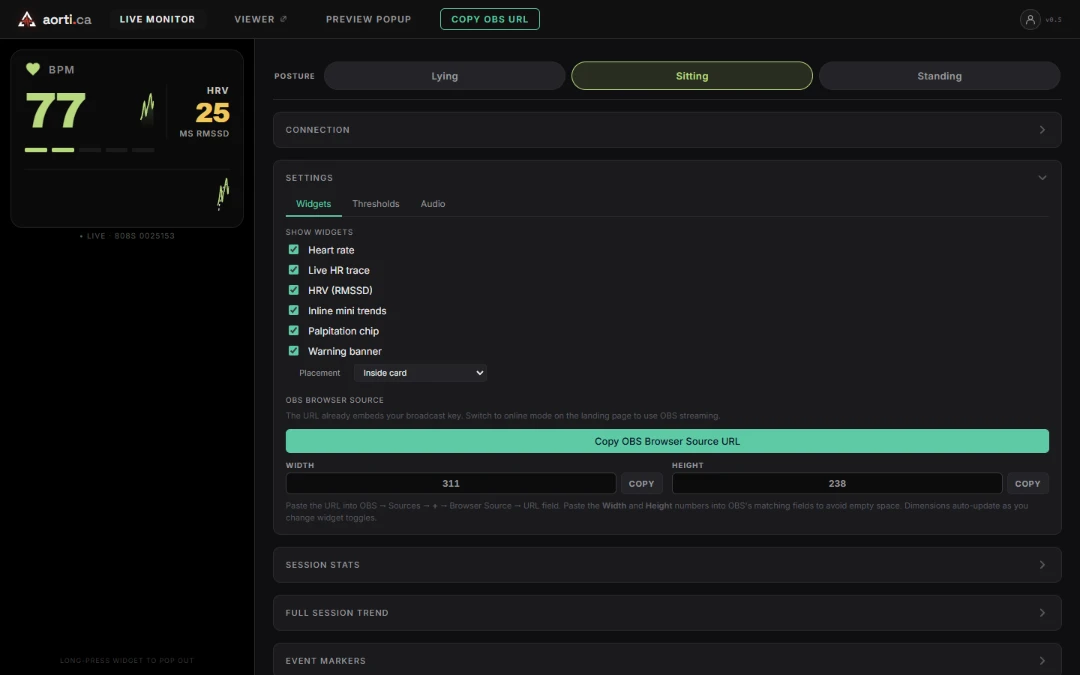This screenshot has height=675, width=1080.
Task: Click the Height field showing 238
Action: pyautogui.click(x=837, y=484)
